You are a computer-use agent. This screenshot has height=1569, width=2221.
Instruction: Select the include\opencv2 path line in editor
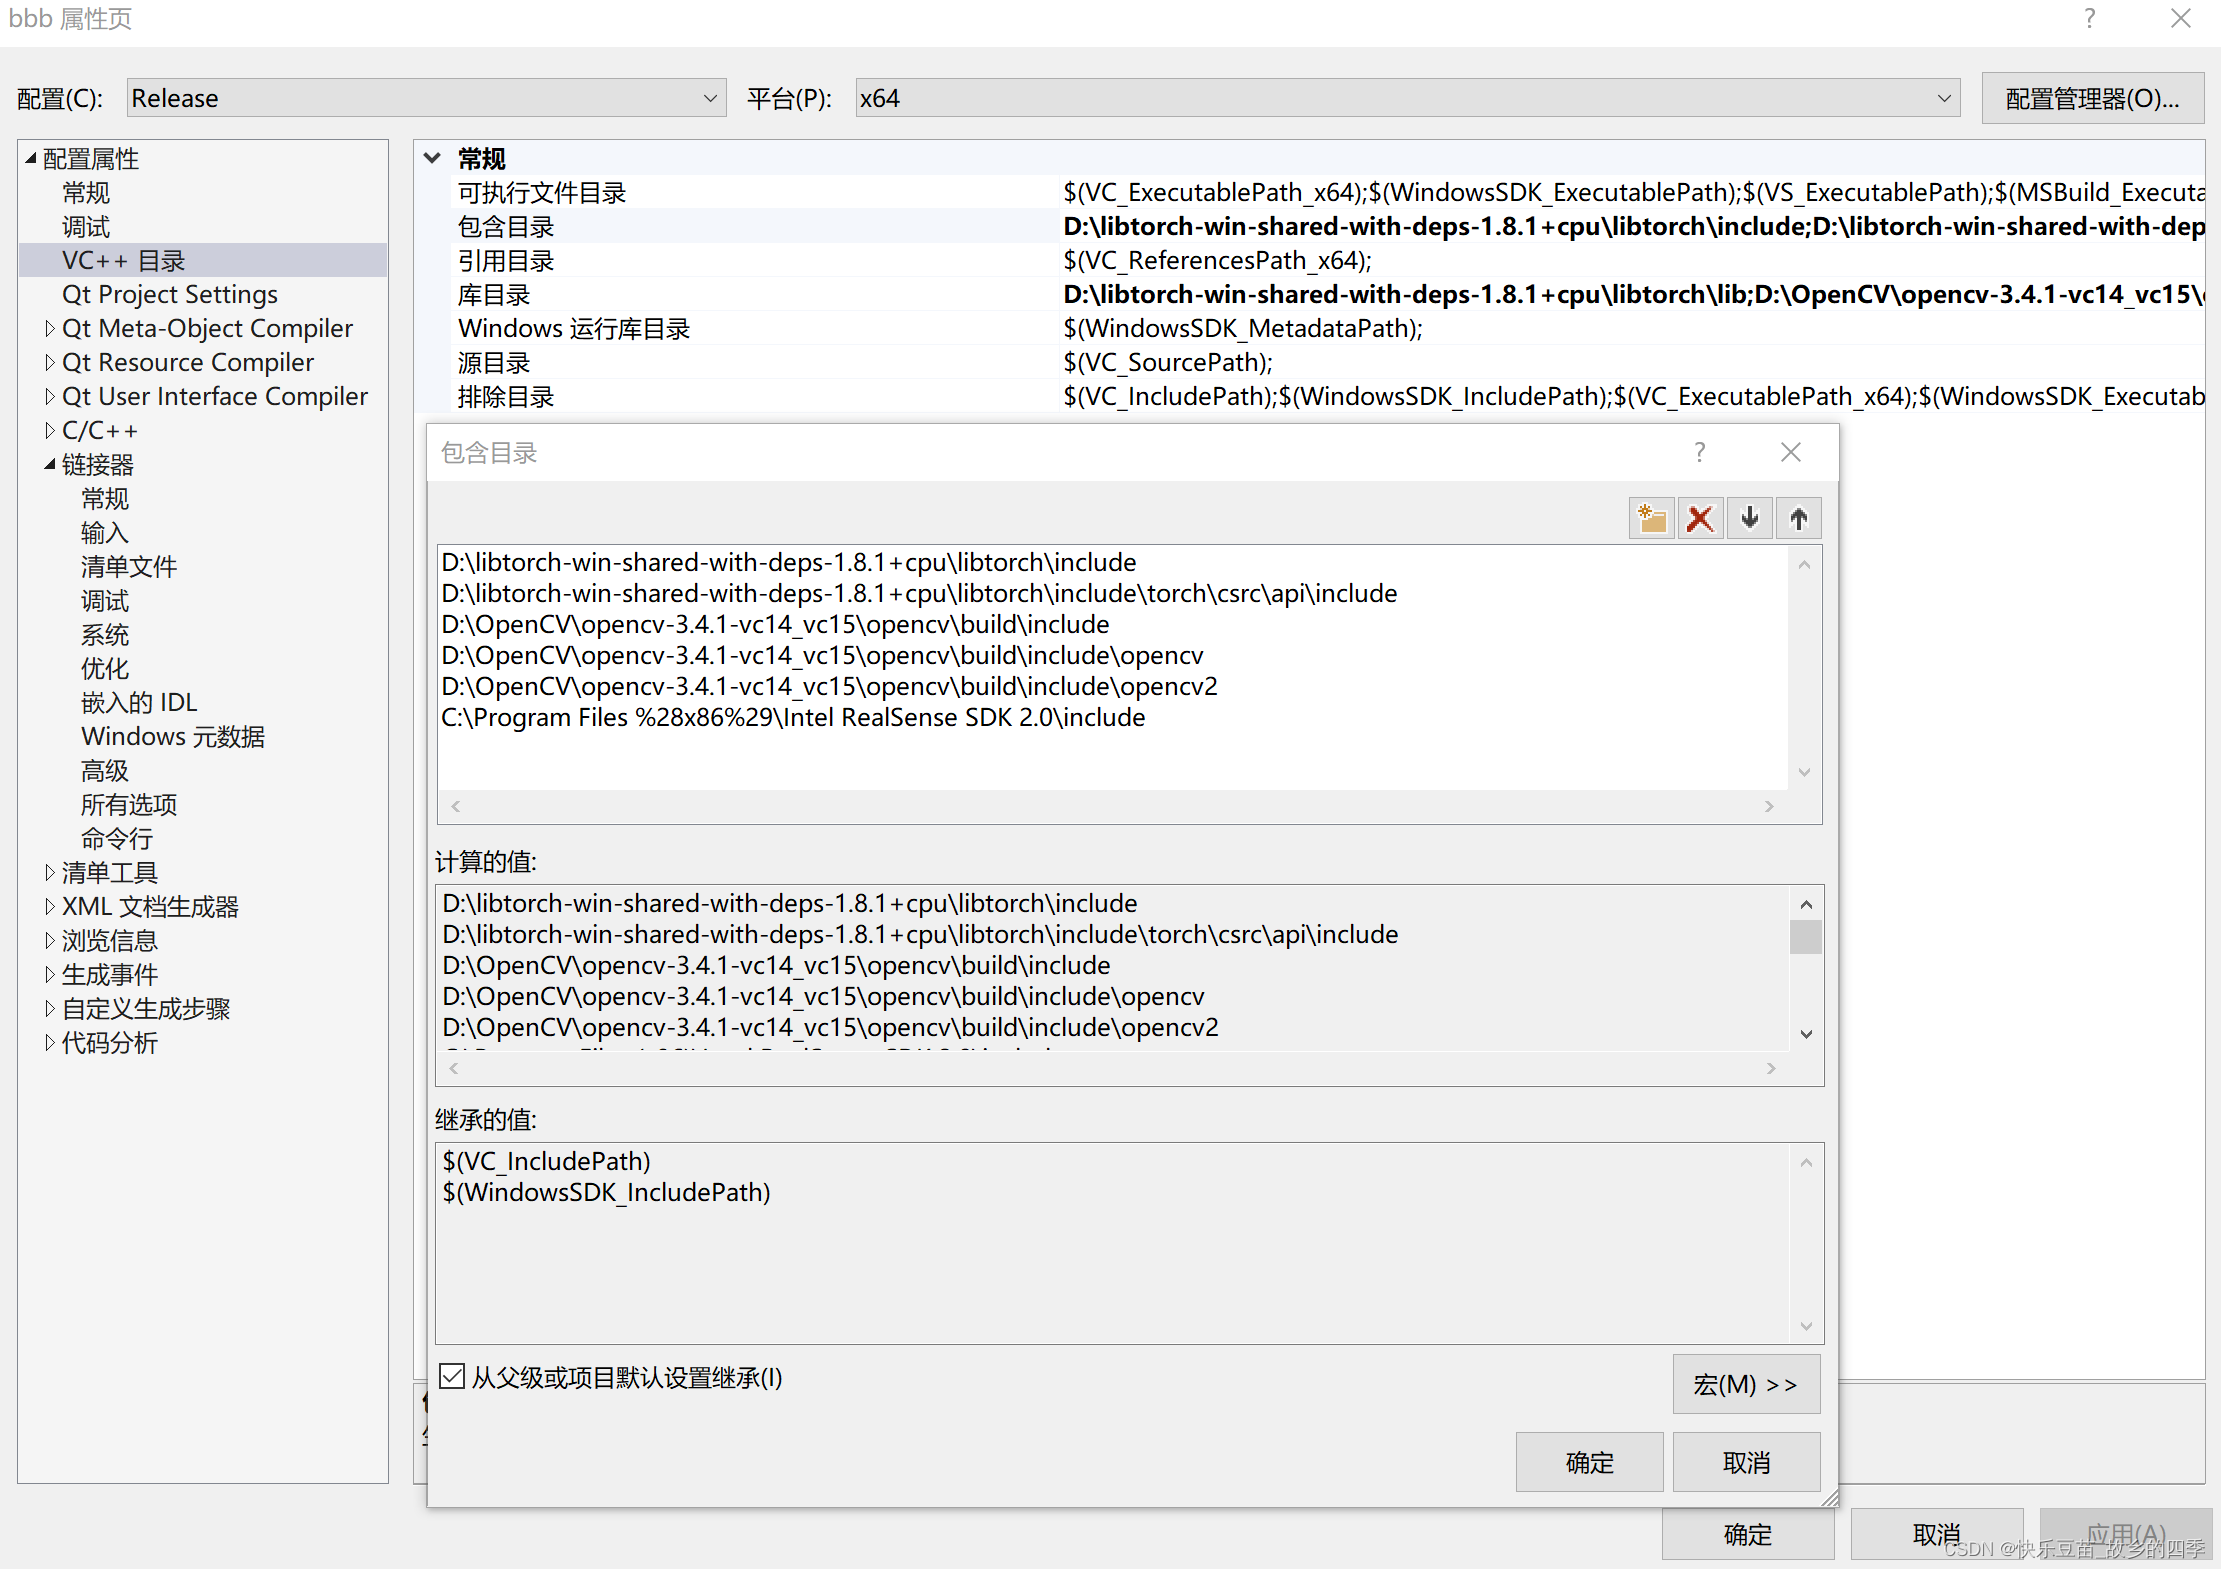click(x=829, y=686)
